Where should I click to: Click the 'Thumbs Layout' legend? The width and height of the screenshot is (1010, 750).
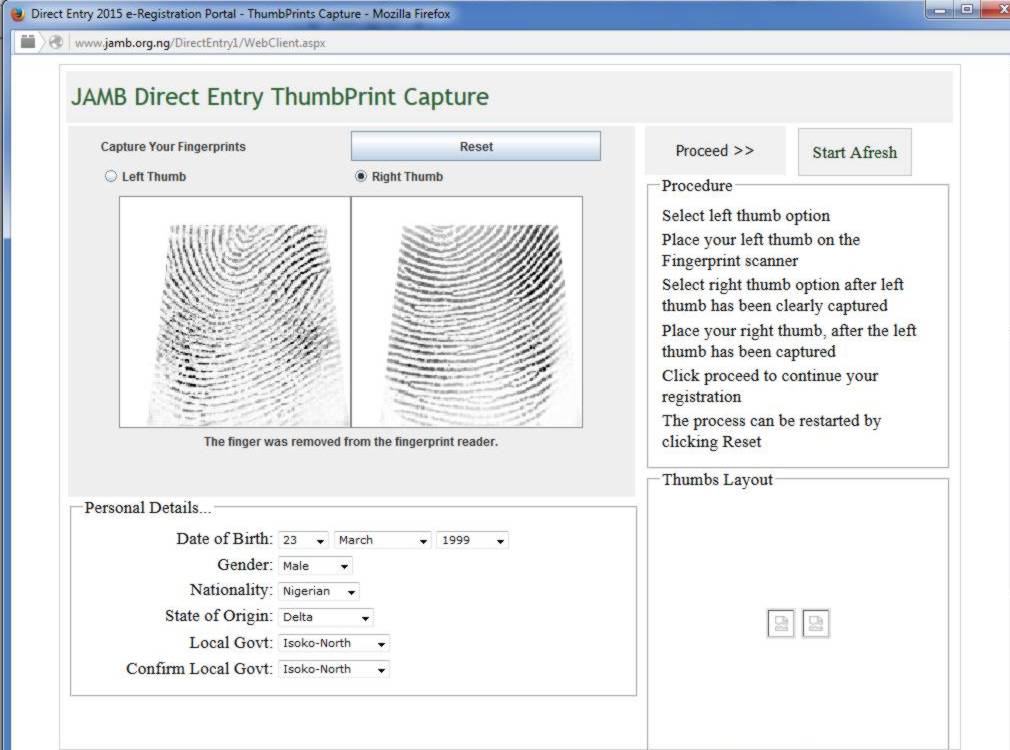click(x=717, y=479)
